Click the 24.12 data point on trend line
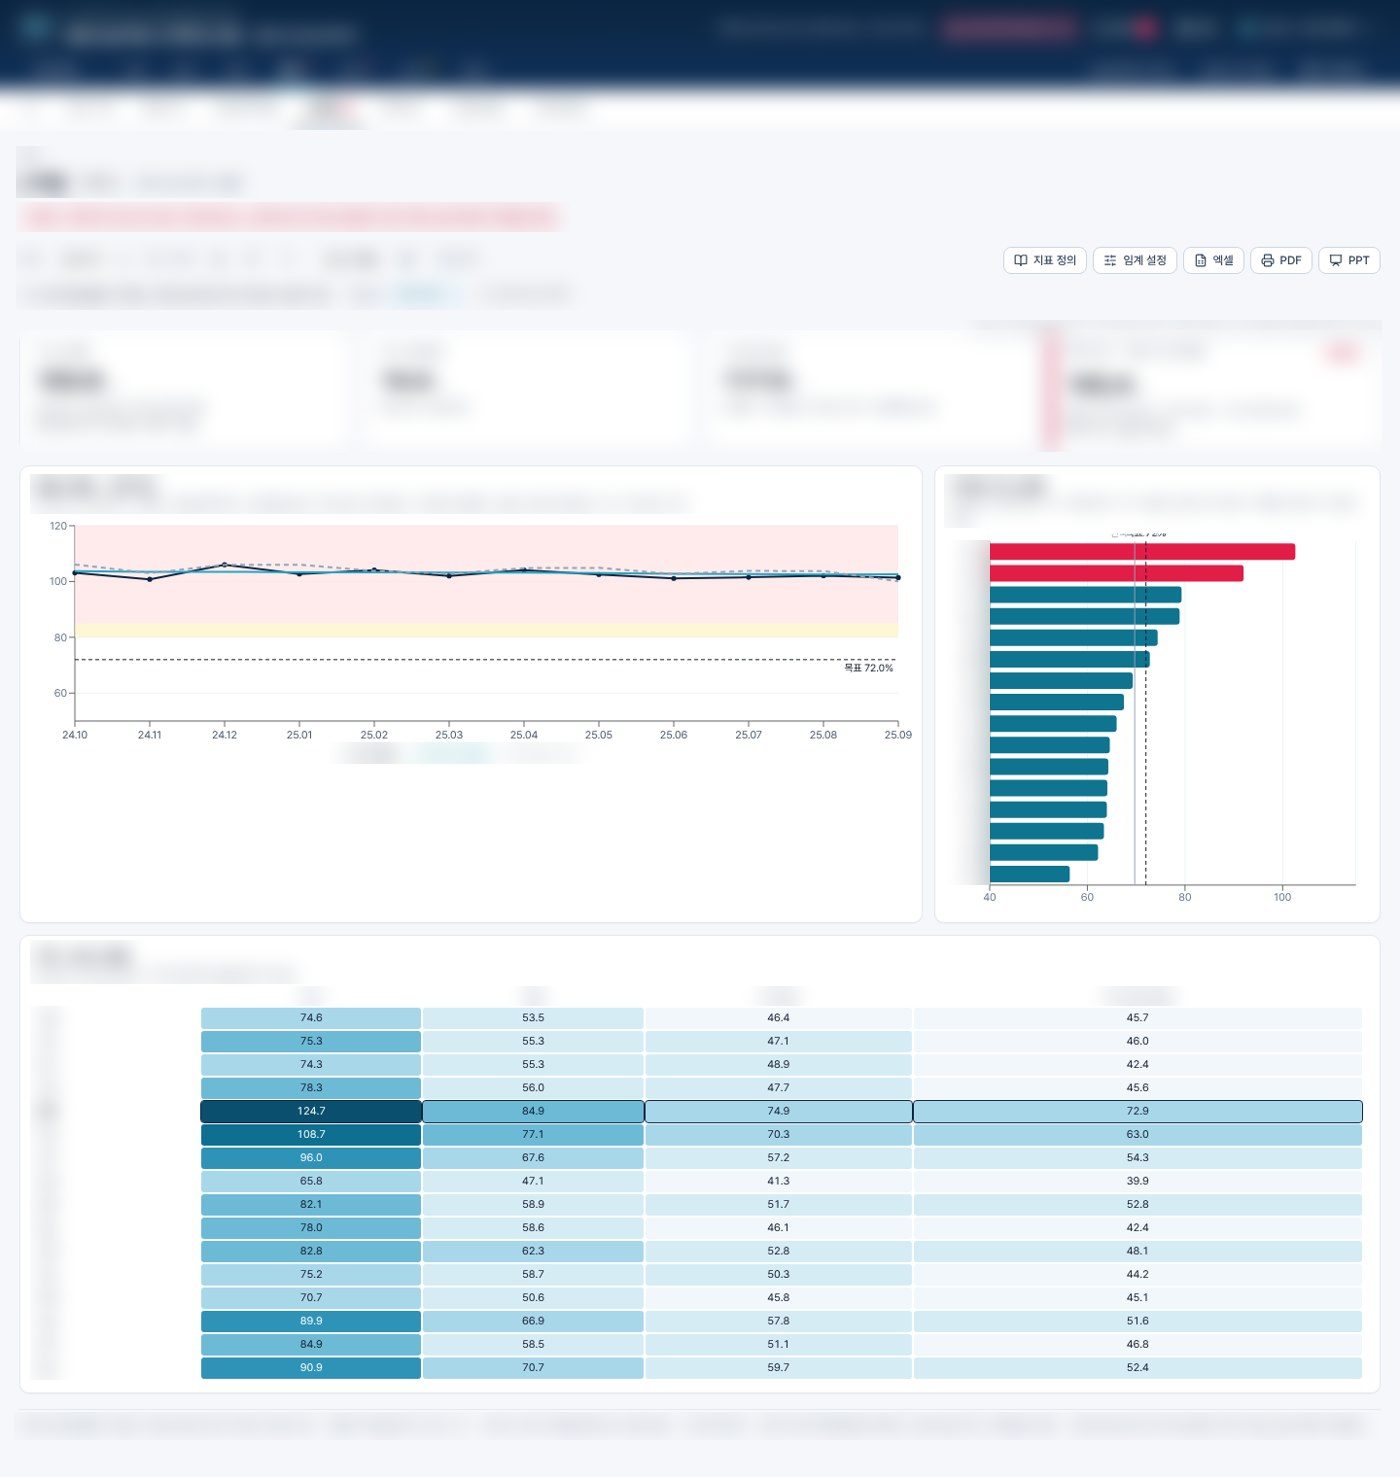 point(224,565)
